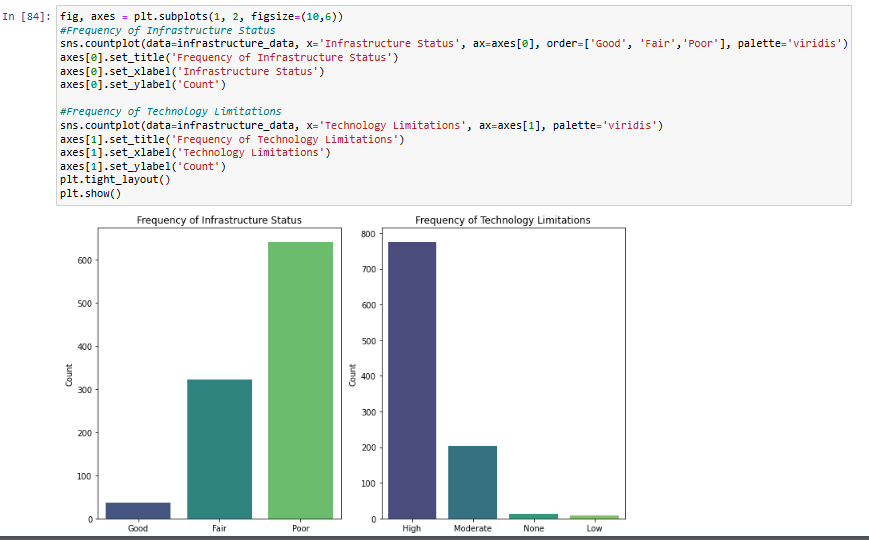The height and width of the screenshot is (540, 869).
Task: Click the 600 y-axis tick in left chart
Action: (84, 260)
